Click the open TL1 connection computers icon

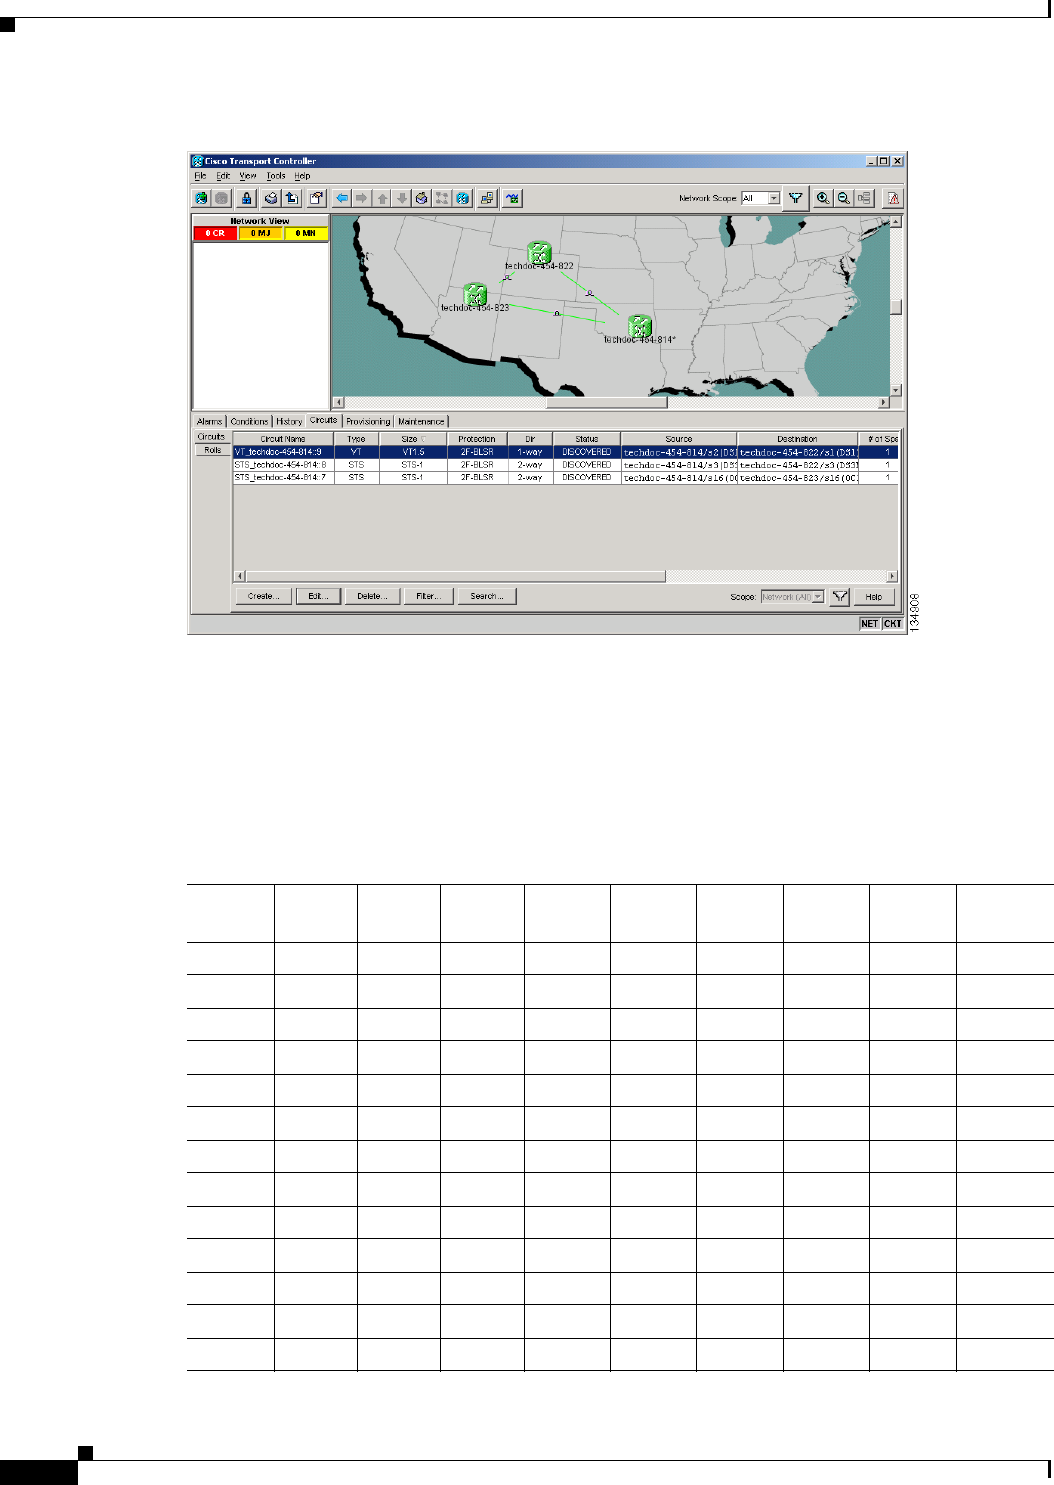click(x=487, y=198)
